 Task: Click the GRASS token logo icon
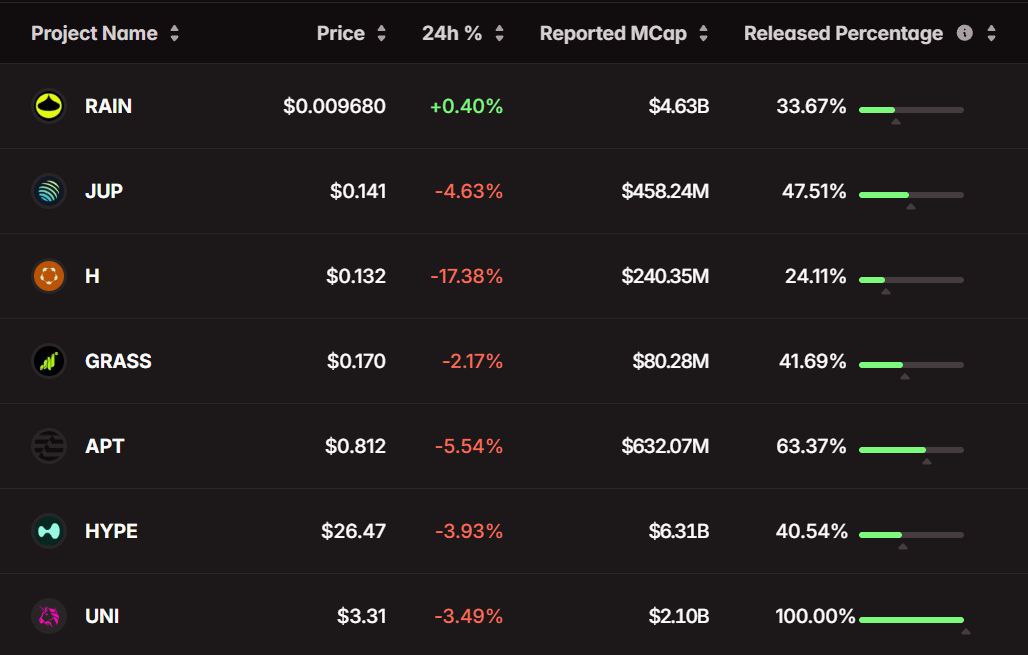click(x=48, y=361)
